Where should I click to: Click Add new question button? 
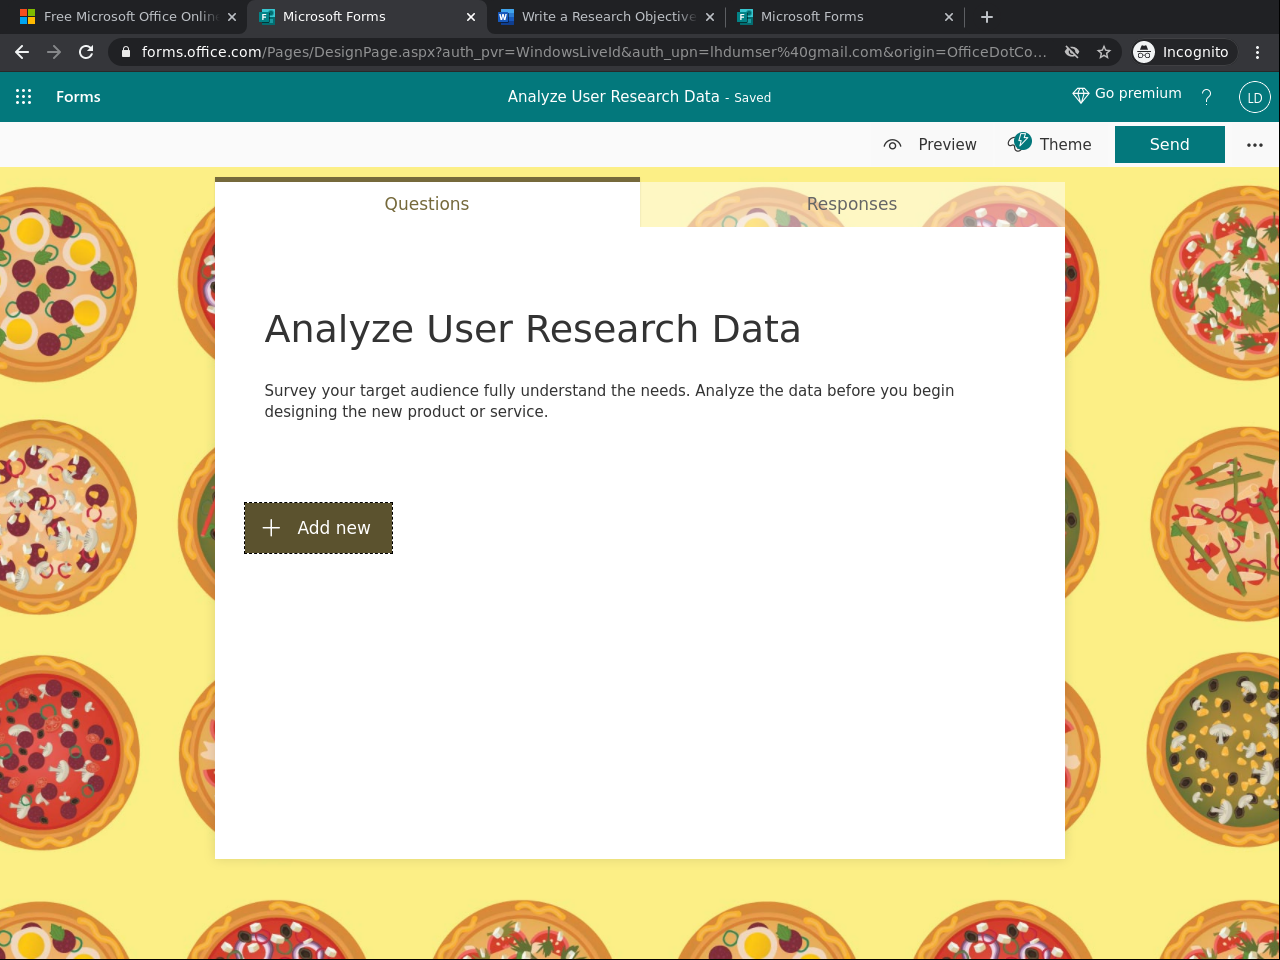318,528
